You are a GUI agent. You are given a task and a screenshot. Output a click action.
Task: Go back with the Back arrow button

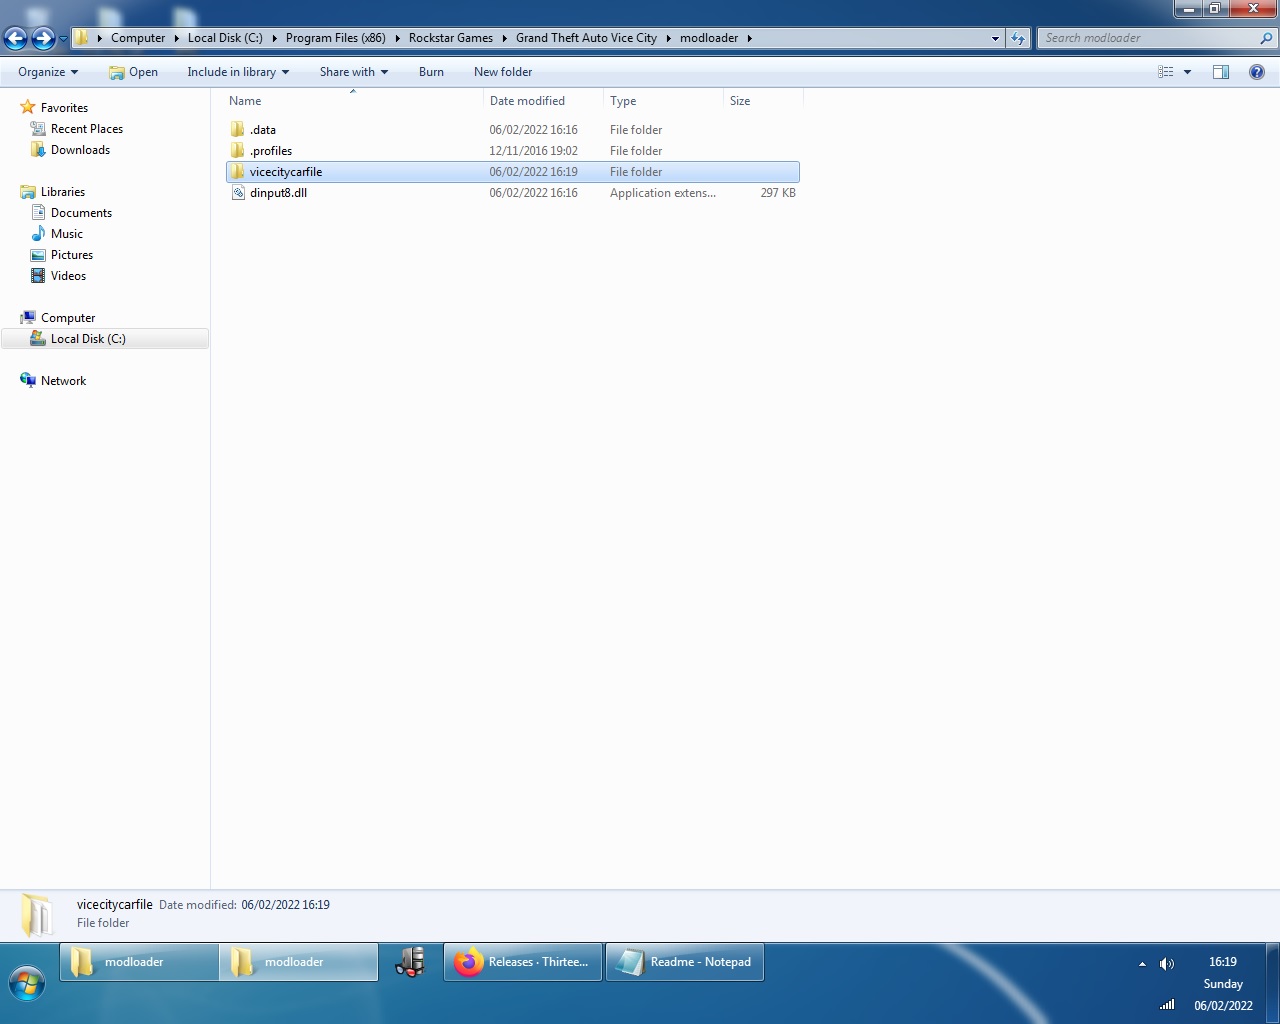pos(16,38)
